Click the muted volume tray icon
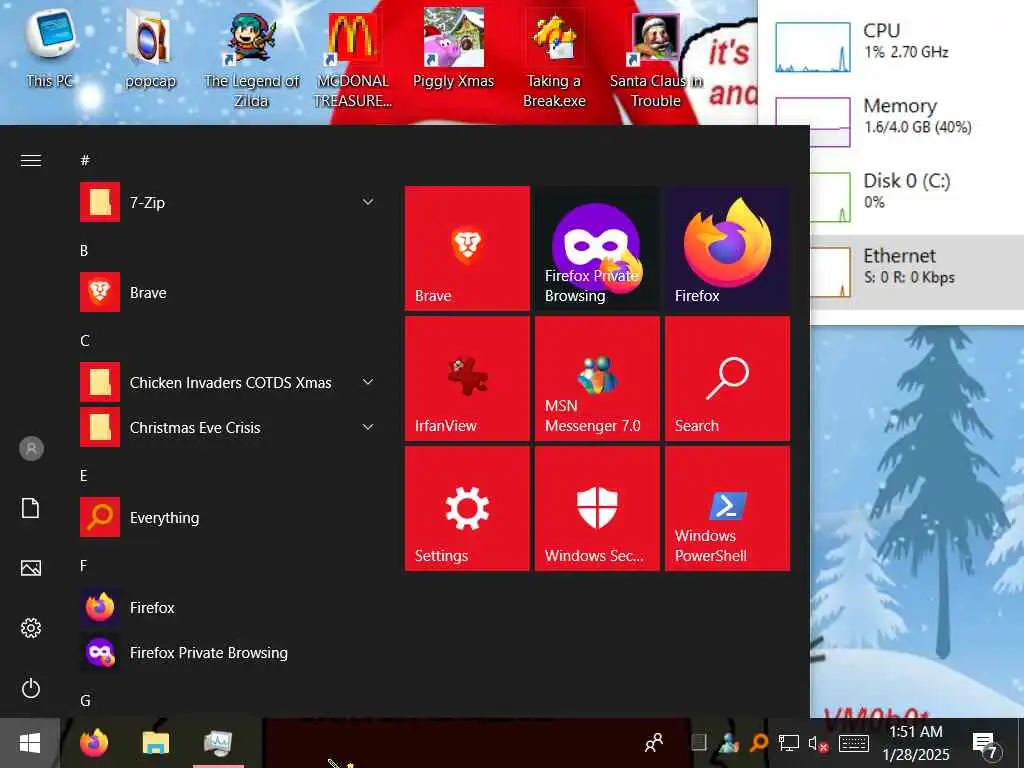 point(818,743)
